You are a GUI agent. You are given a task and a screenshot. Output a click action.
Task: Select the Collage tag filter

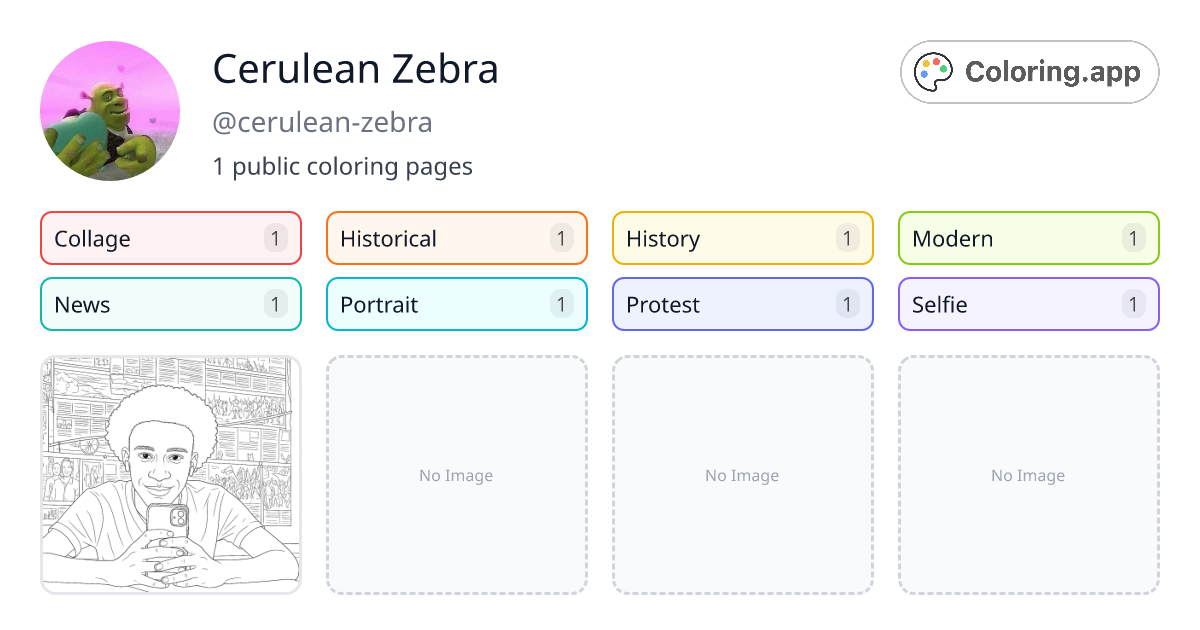(170, 238)
